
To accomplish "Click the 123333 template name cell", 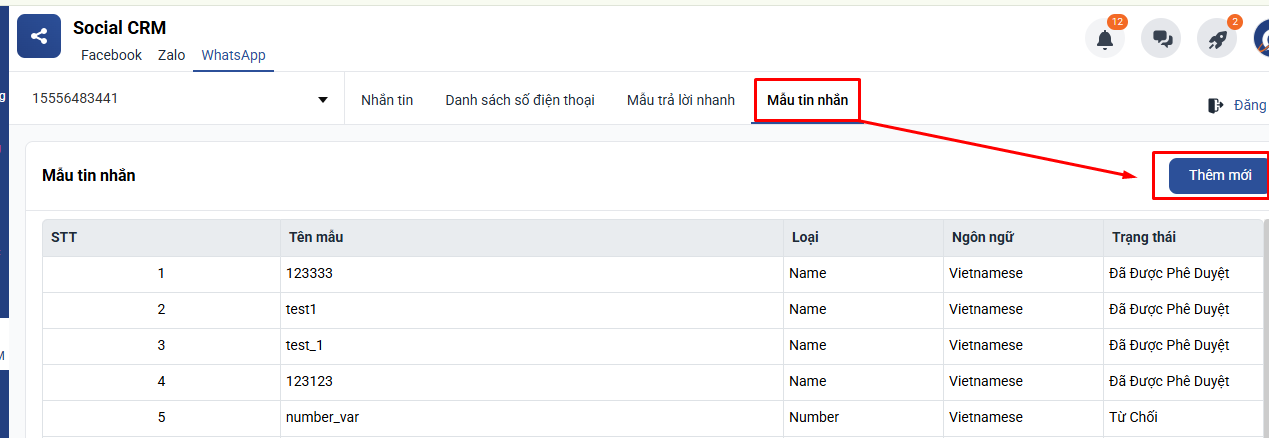I will click(309, 273).
